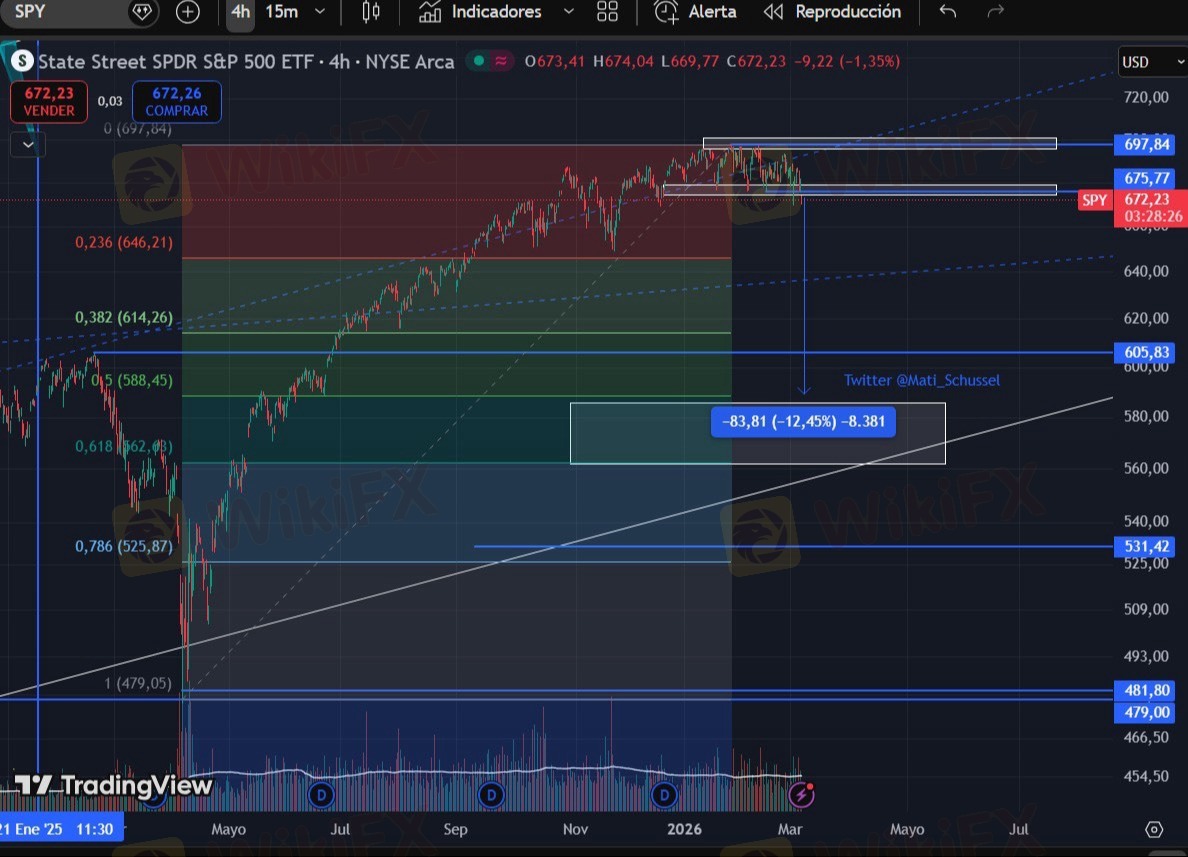Select the 15m timeframe

click(x=281, y=11)
